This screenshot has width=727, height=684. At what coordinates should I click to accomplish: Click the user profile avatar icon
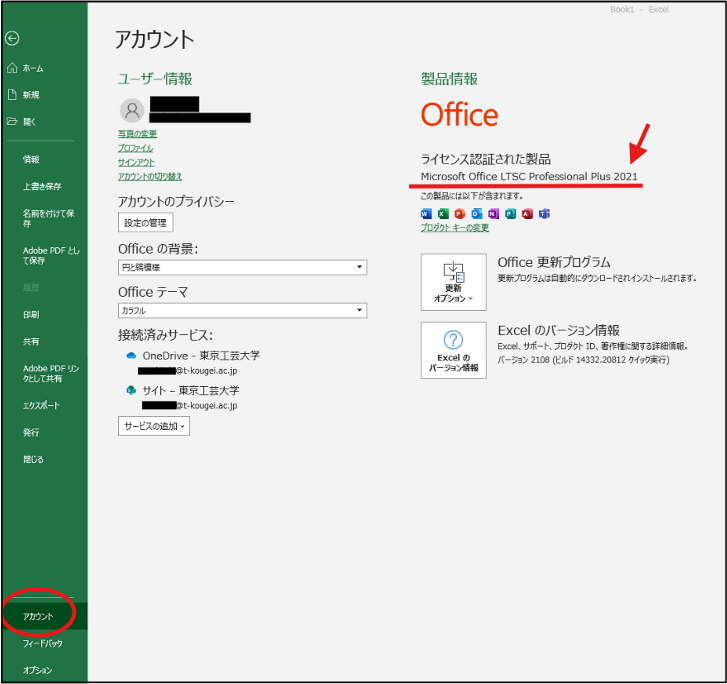(x=132, y=110)
